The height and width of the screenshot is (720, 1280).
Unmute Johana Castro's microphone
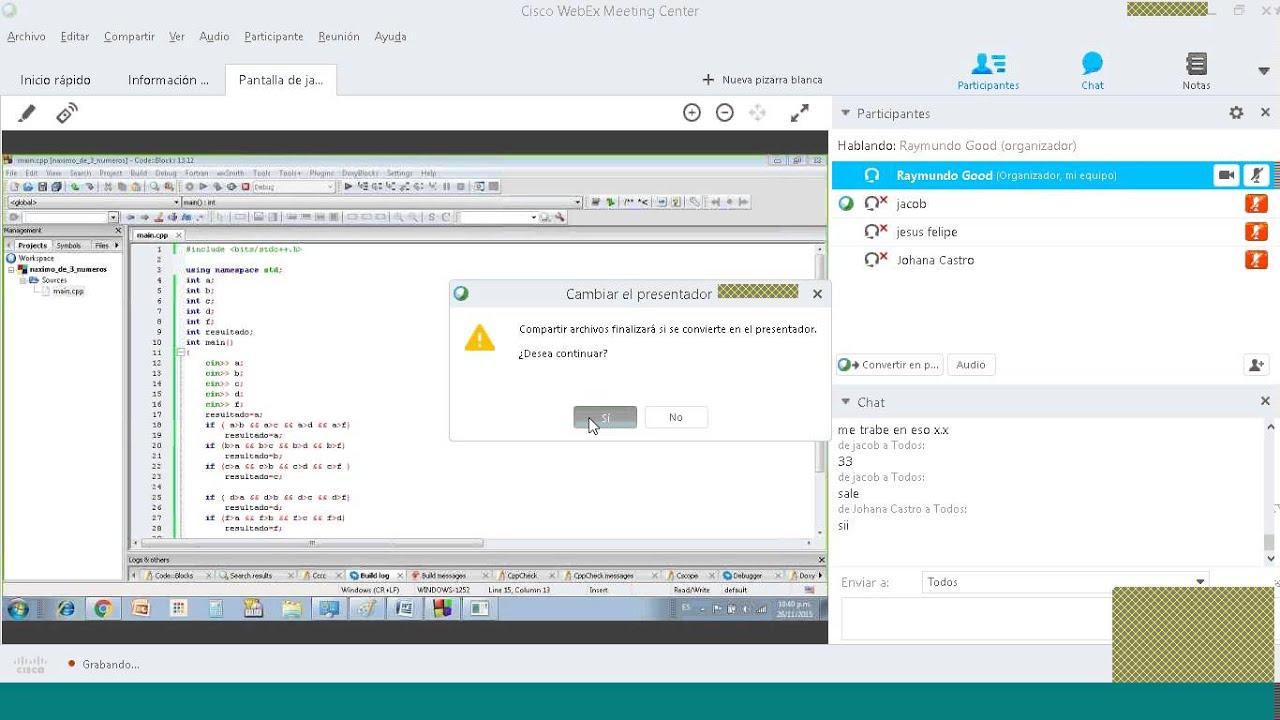click(1256, 260)
